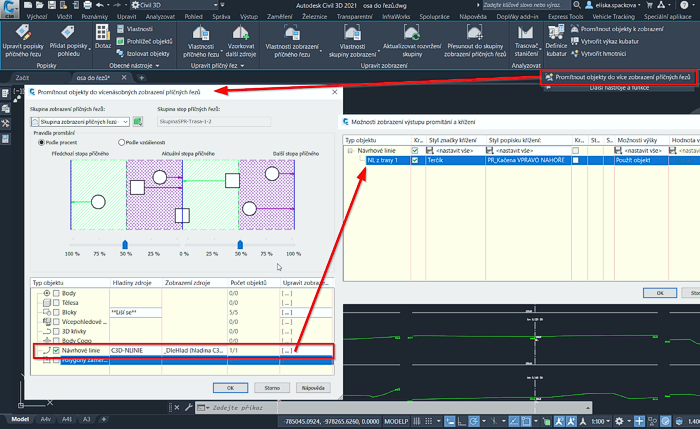Click the [...] edit button in Návrhové linie row
Image resolution: width=700 pixels, height=429 pixels.
point(287,350)
